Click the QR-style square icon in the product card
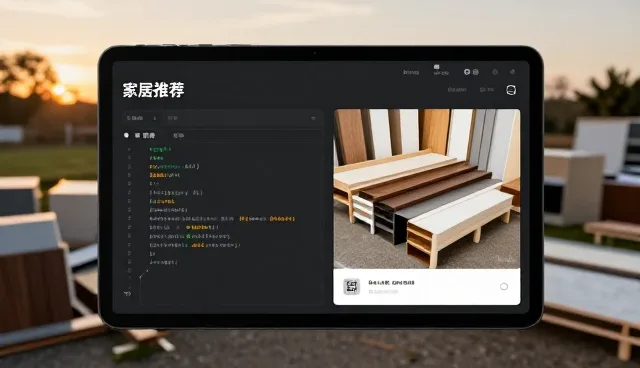The height and width of the screenshot is (368, 640). (x=351, y=286)
